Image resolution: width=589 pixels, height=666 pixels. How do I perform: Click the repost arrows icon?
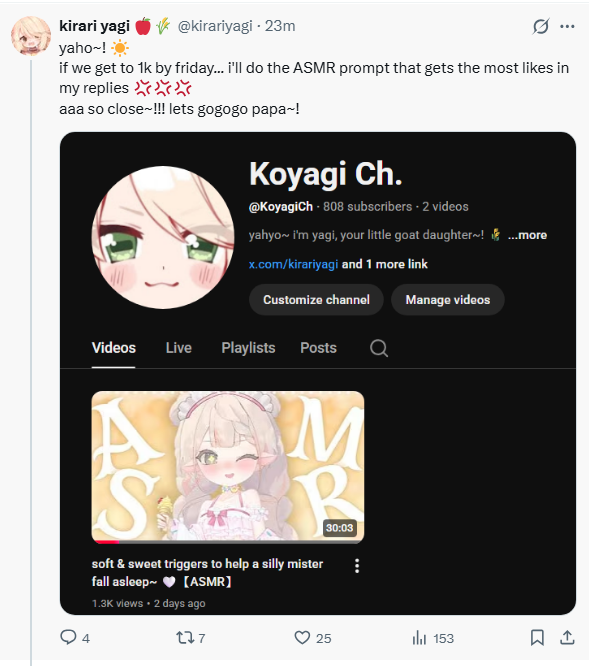[185, 638]
